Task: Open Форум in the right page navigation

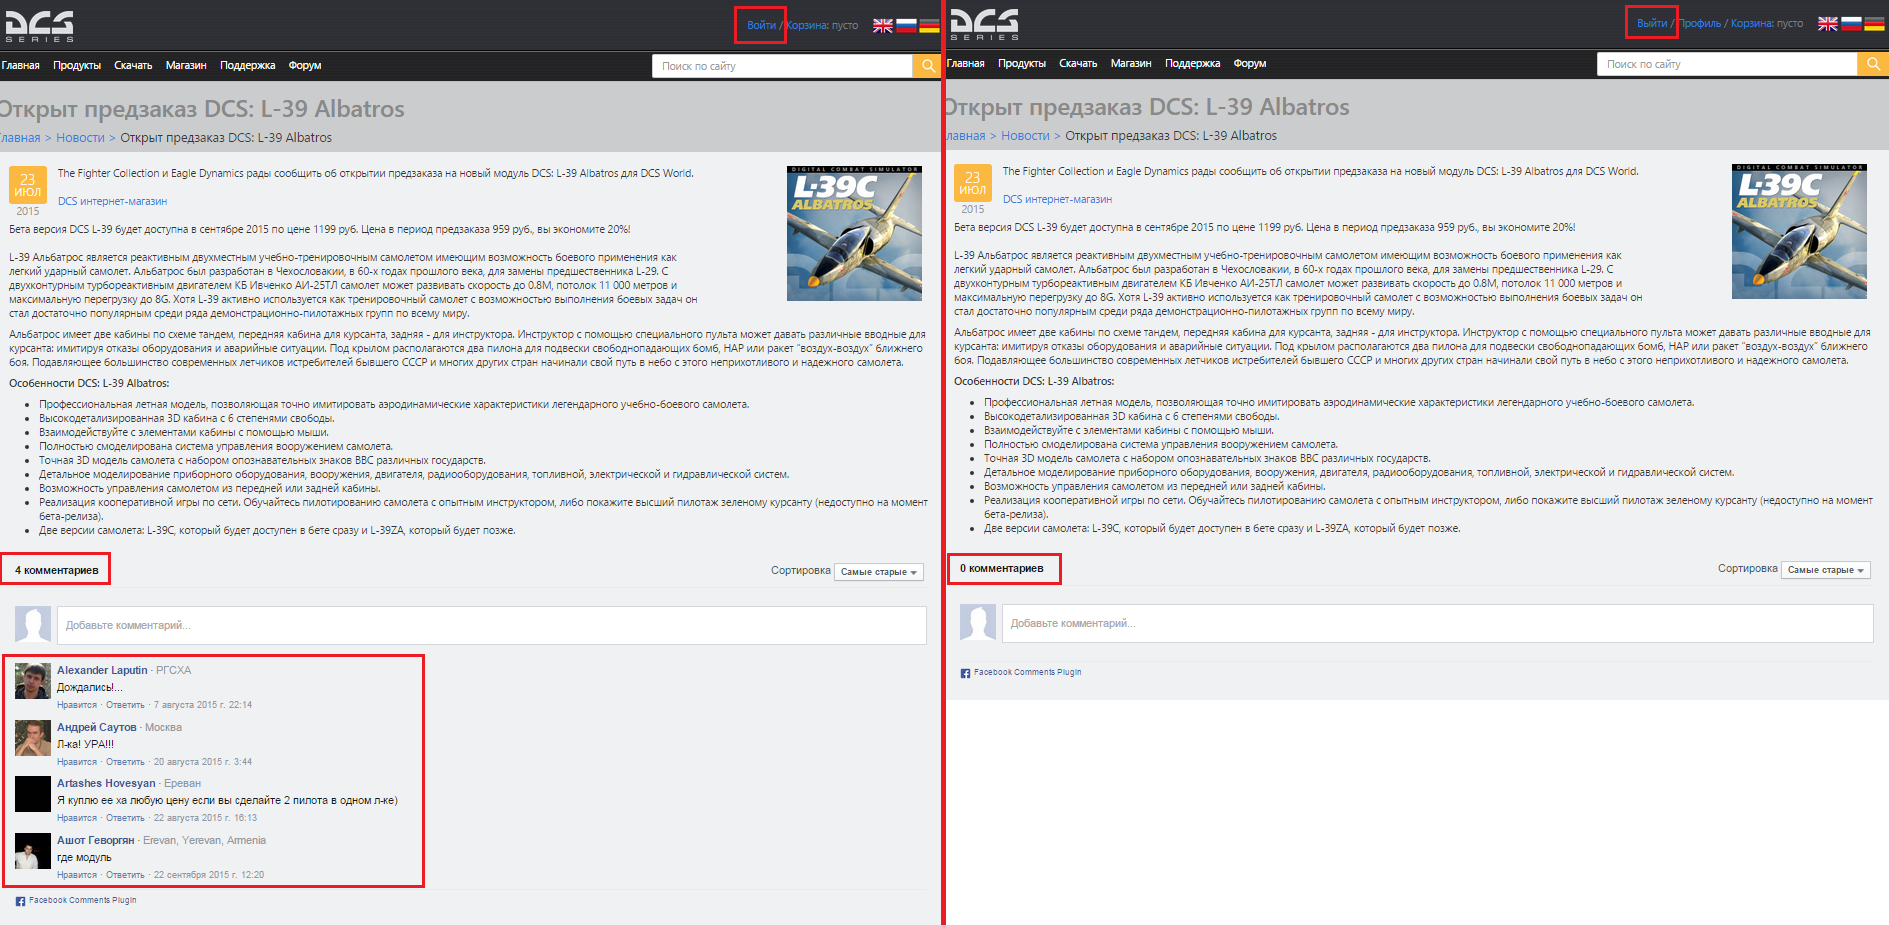Action: point(1250,63)
